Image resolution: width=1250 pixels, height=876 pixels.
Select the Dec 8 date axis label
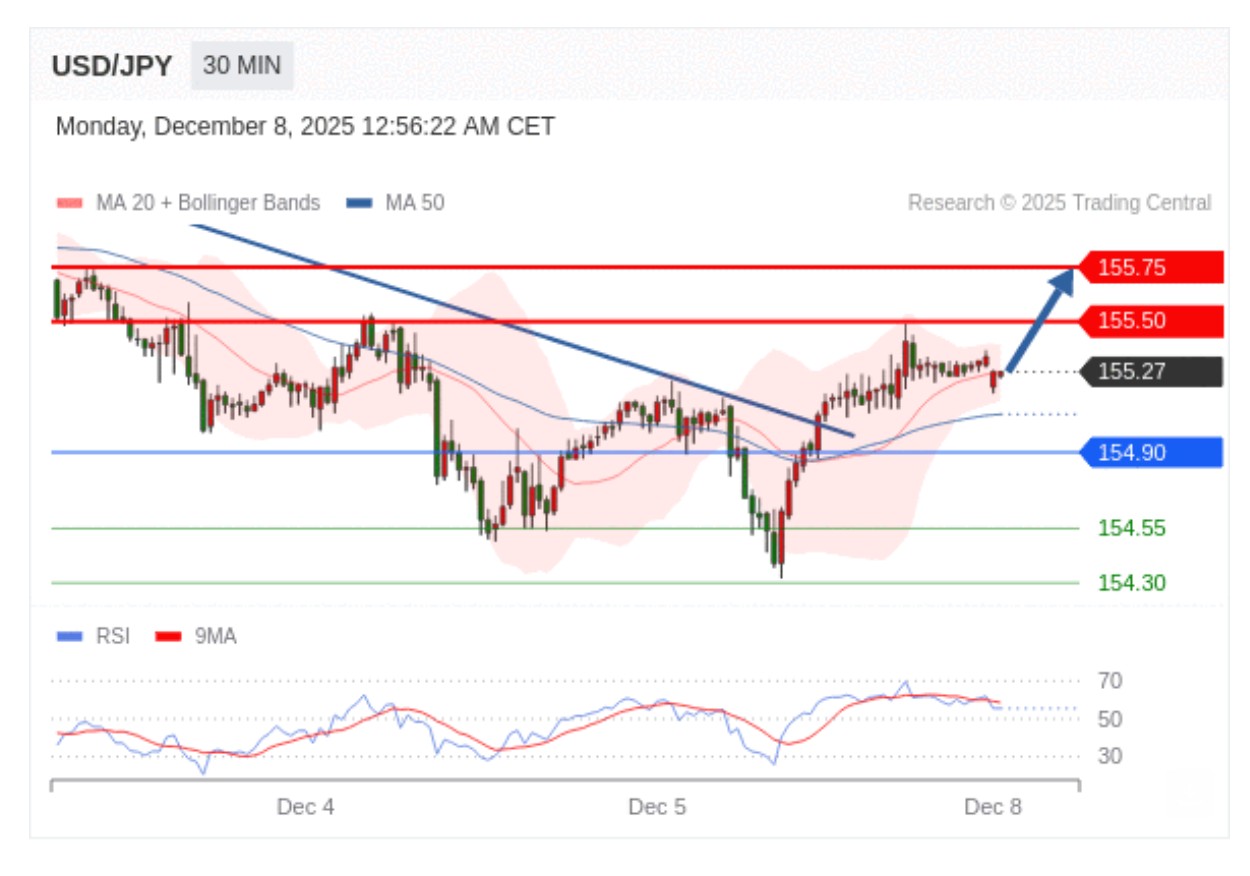tap(992, 807)
